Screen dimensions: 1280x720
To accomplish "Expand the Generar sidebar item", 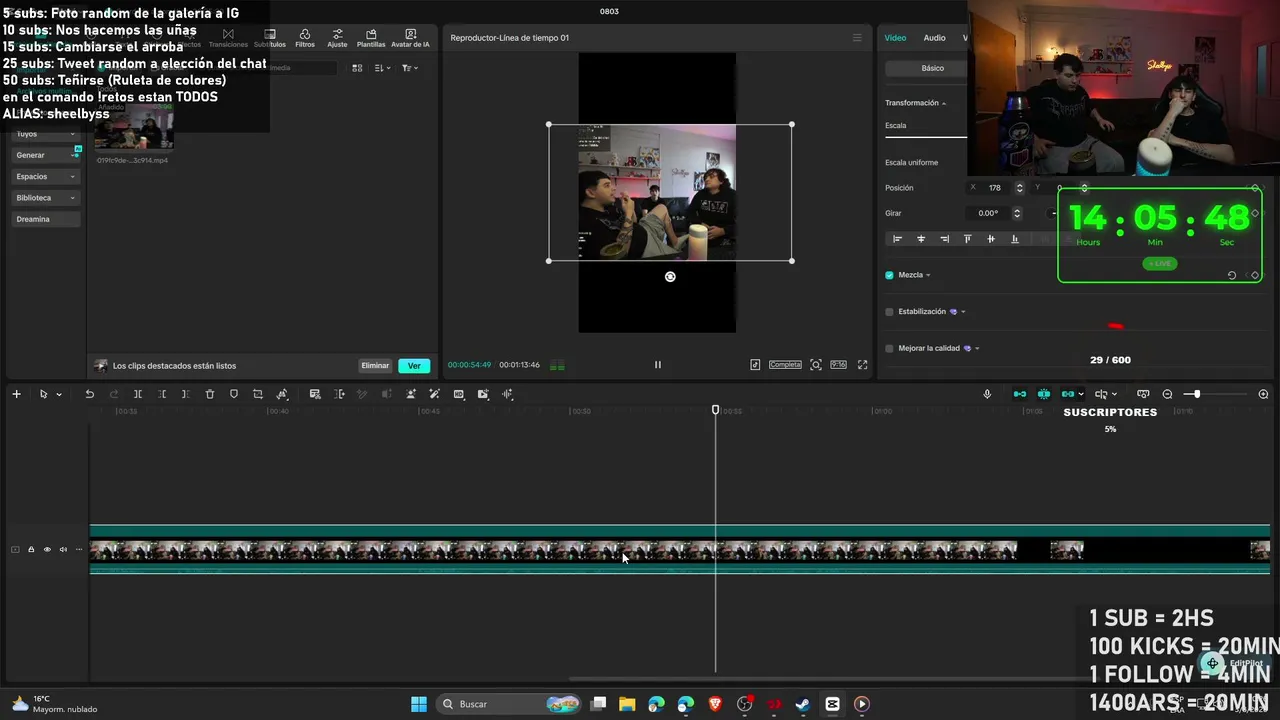I will pos(46,155).
